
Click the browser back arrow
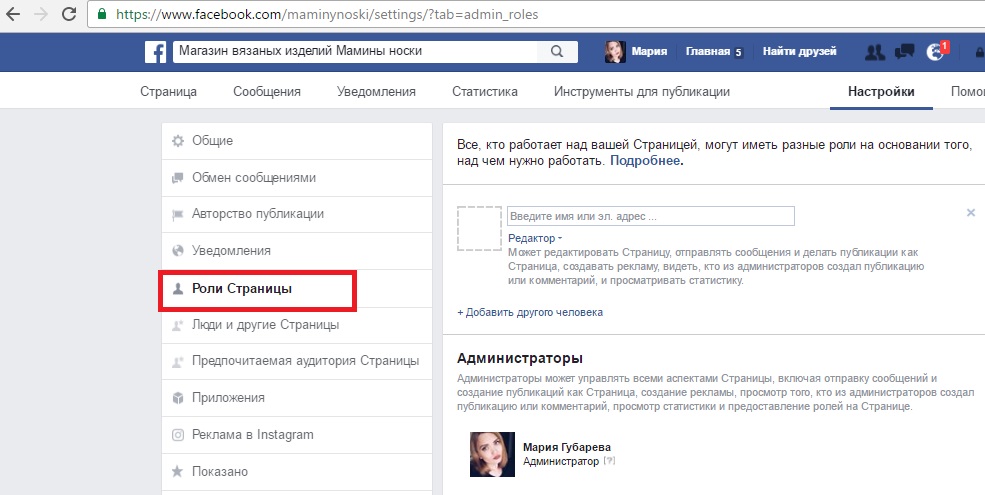coord(15,15)
